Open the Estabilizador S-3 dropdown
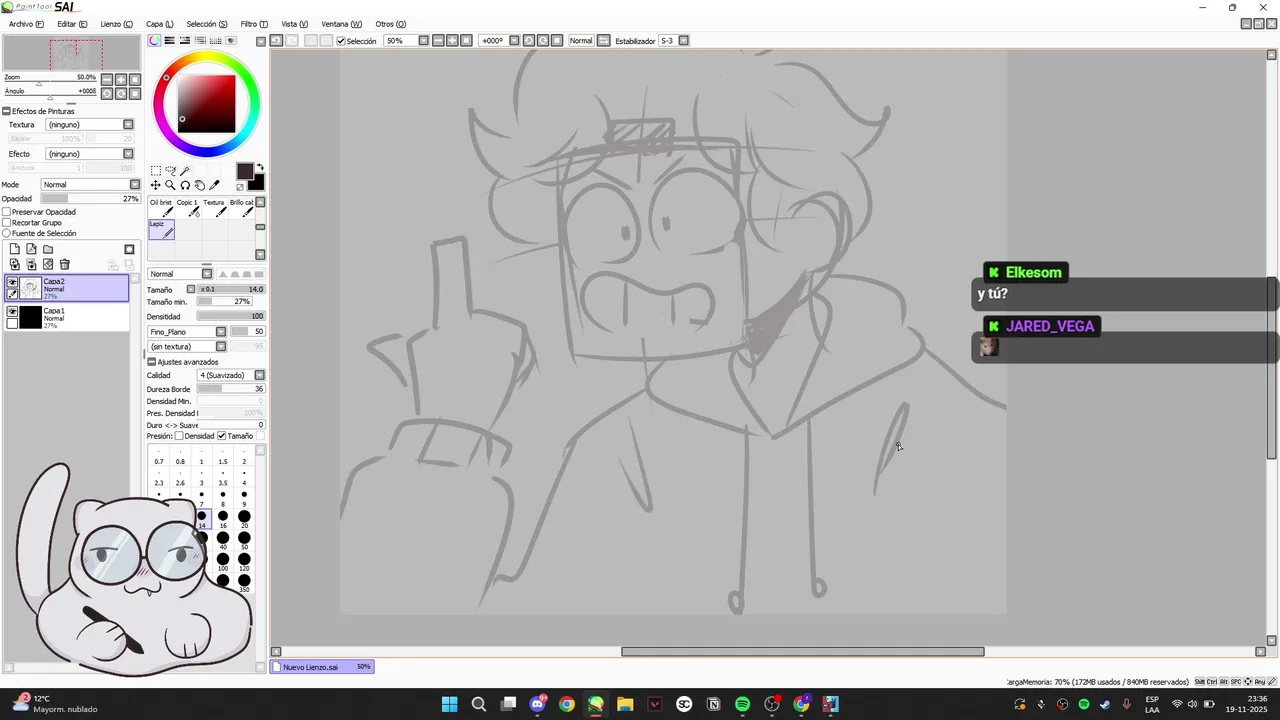1280x720 pixels. pyautogui.click(x=683, y=41)
